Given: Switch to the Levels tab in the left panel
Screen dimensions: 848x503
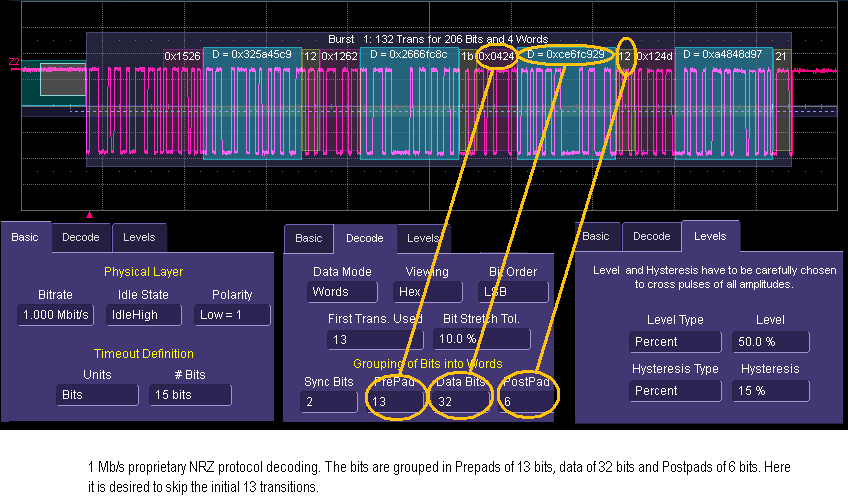Looking at the screenshot, I should (x=139, y=238).
